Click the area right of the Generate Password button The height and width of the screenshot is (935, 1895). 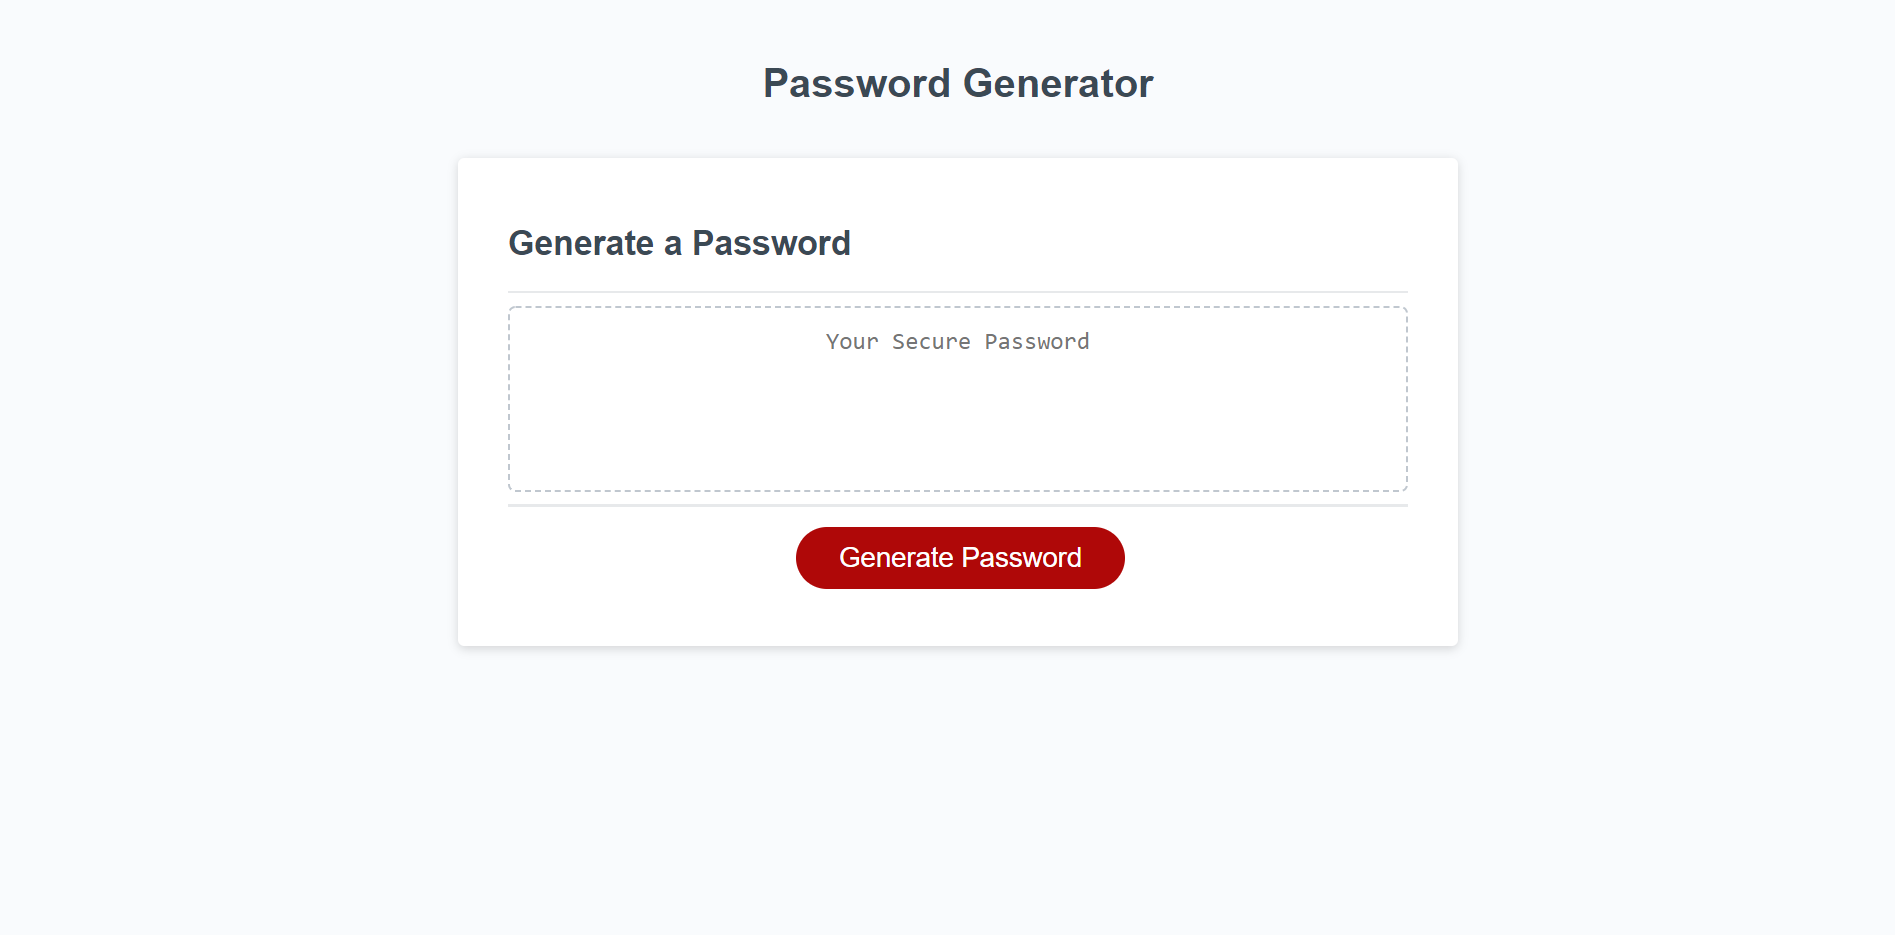click(x=1280, y=557)
